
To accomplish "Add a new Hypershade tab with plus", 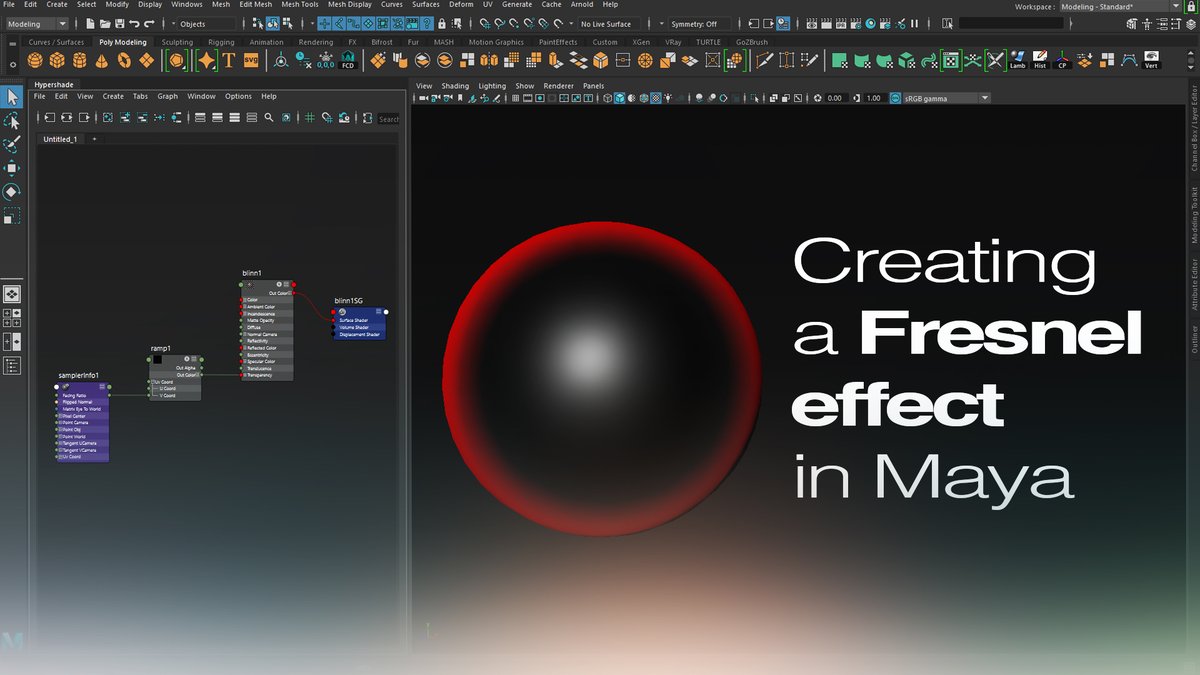I will click(x=94, y=139).
